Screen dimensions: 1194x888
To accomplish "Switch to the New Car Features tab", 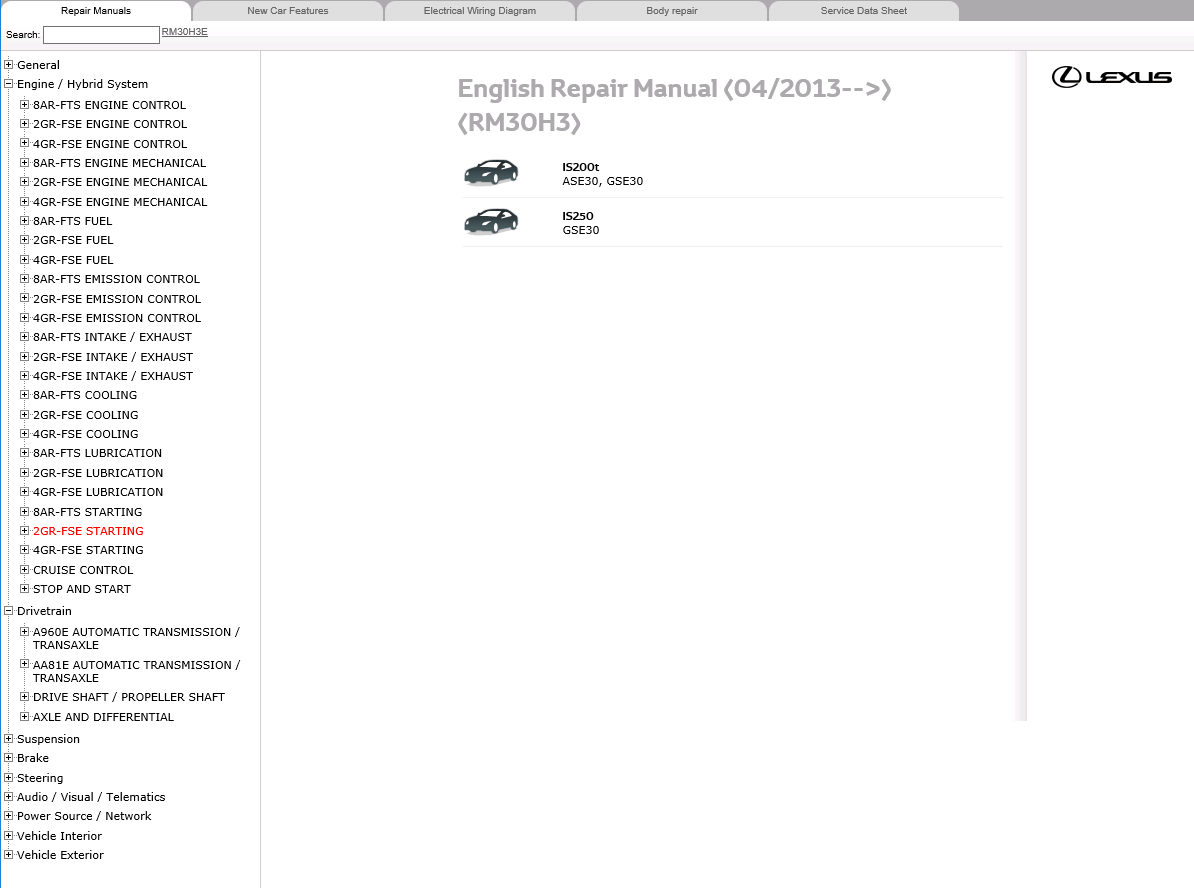I will 288,11.
